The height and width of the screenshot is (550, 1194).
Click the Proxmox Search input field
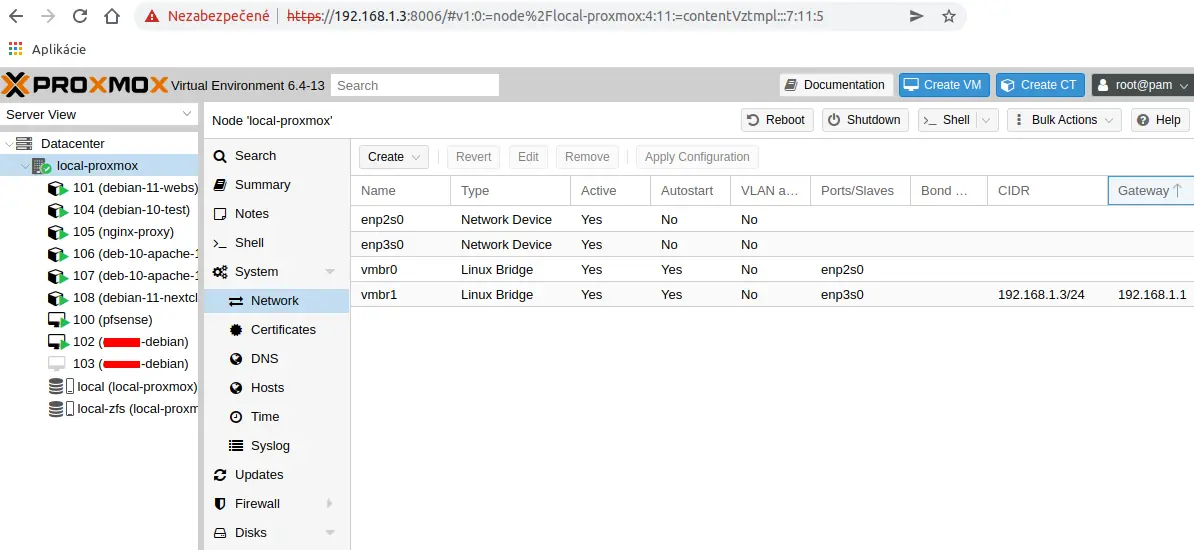415,85
